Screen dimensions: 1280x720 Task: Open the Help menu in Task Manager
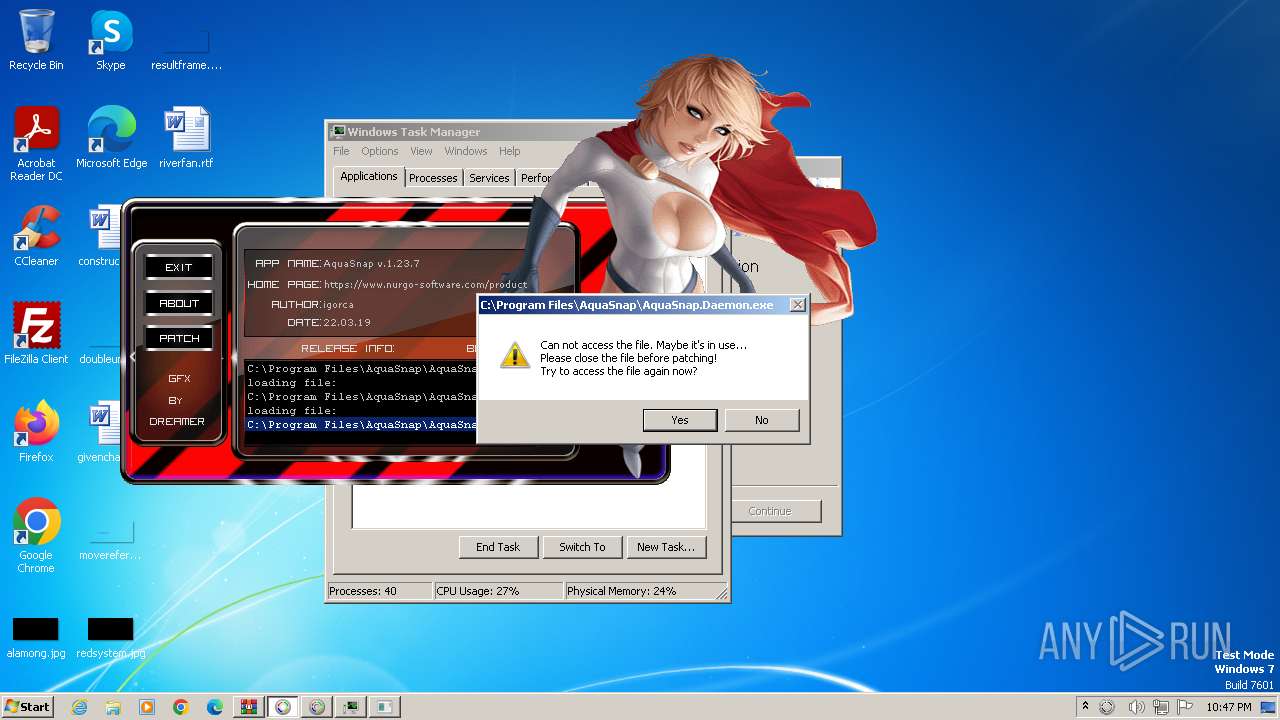(x=510, y=151)
